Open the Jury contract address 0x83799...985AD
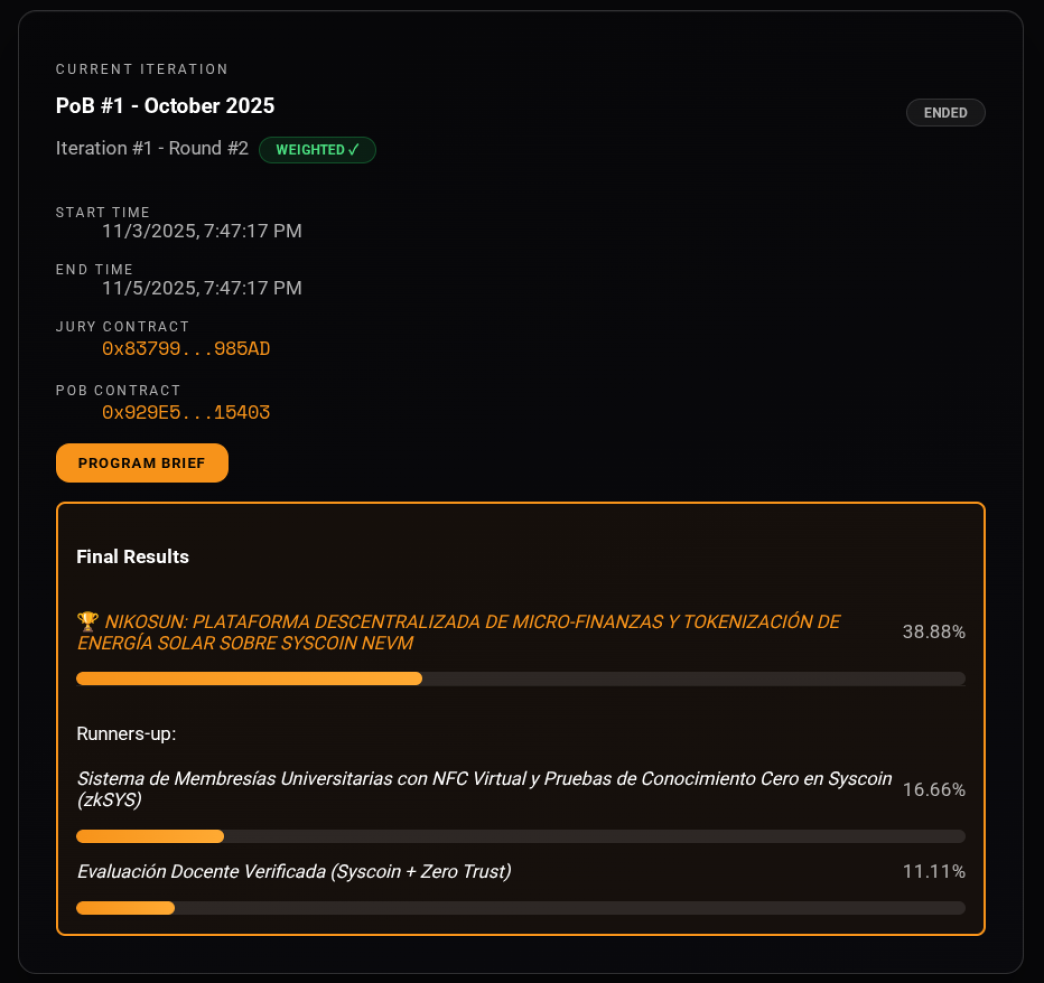Viewport: 1044px width, 983px height. 186,349
